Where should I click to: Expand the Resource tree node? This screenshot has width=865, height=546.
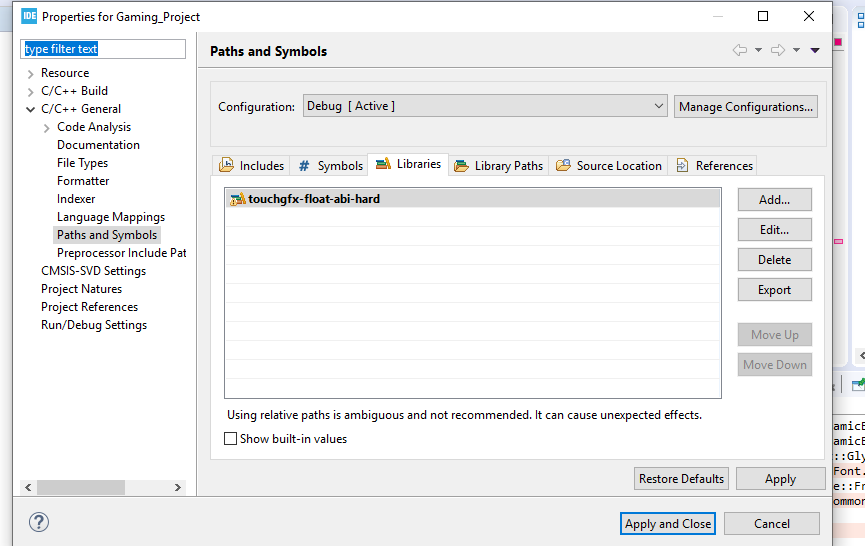[30, 73]
